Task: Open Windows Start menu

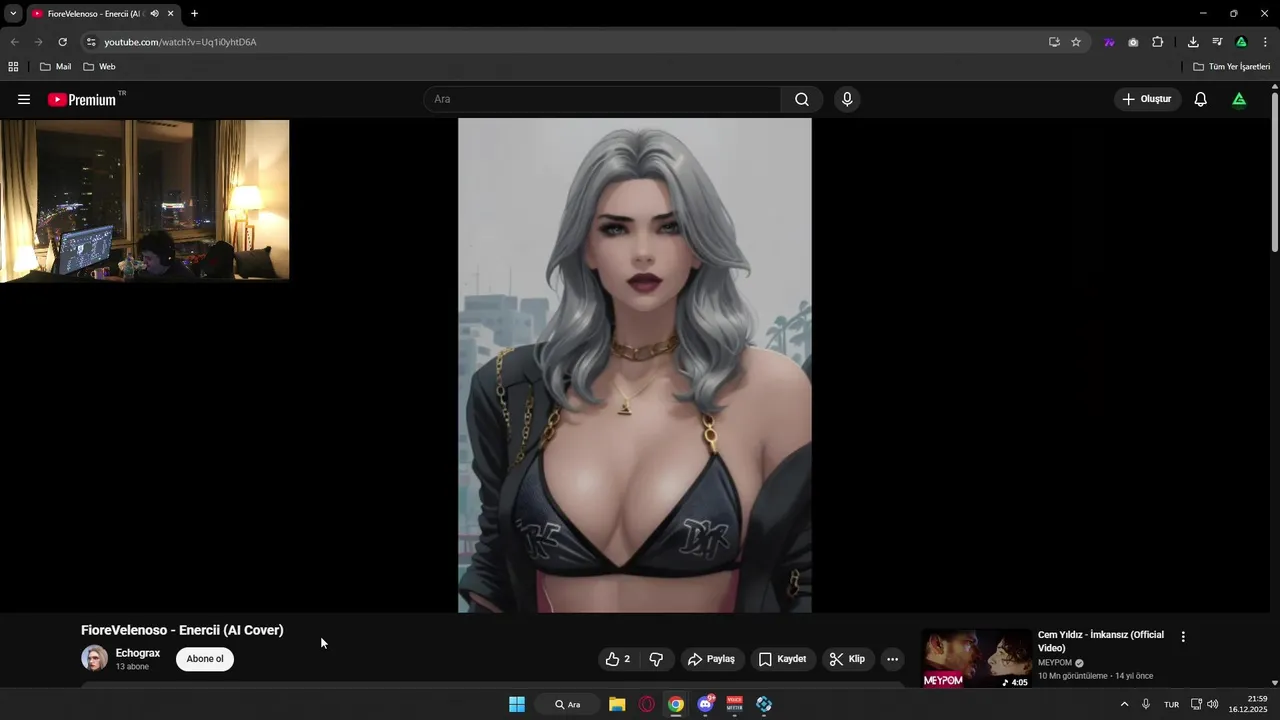Action: click(x=517, y=704)
